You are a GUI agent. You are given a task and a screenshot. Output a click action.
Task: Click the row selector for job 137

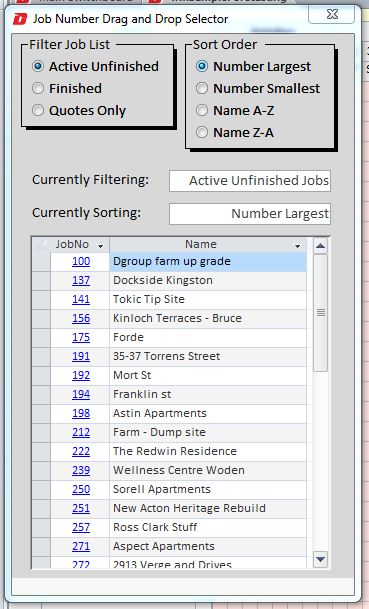(41, 281)
